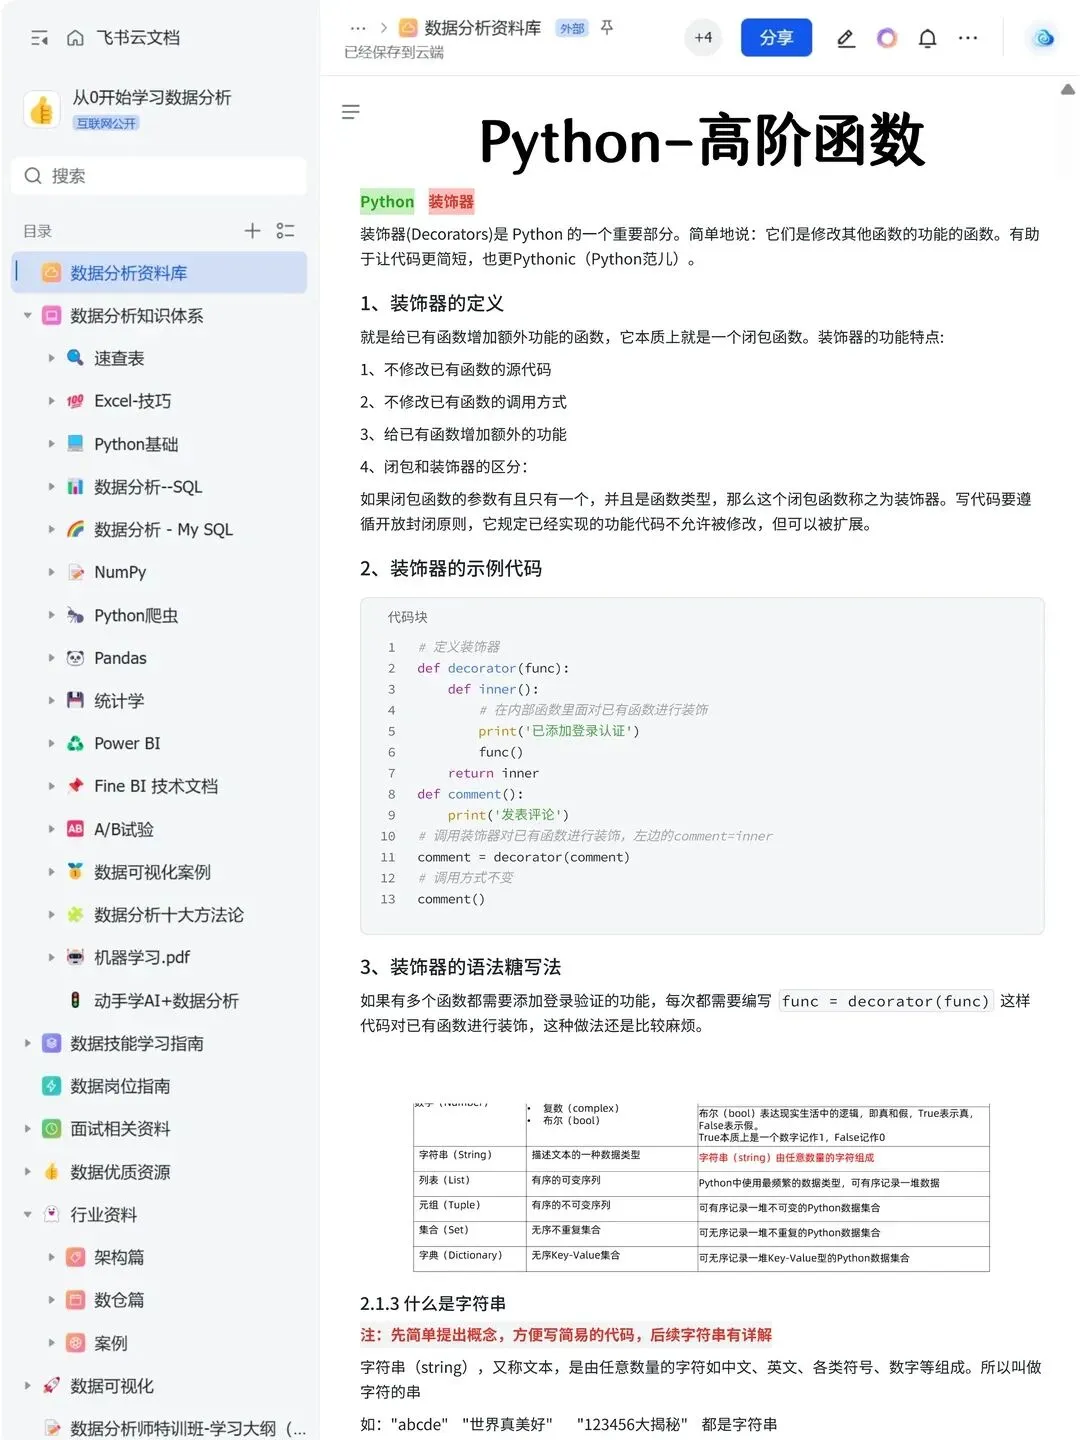Expand the Pandas tree item
This screenshot has height=1440, width=1080.
51,658
